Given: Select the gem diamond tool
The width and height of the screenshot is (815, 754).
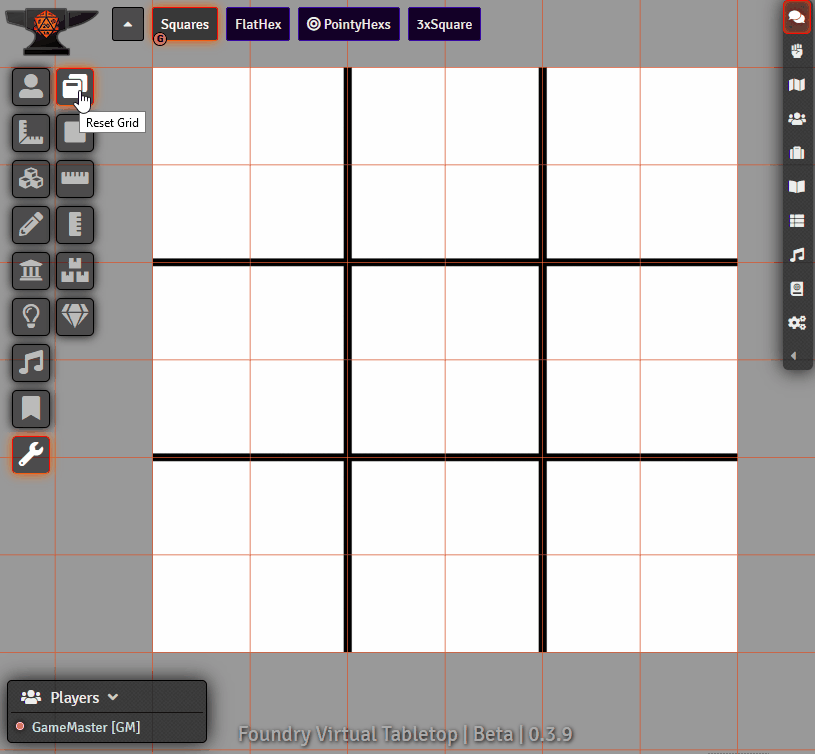Looking at the screenshot, I should click(75, 317).
